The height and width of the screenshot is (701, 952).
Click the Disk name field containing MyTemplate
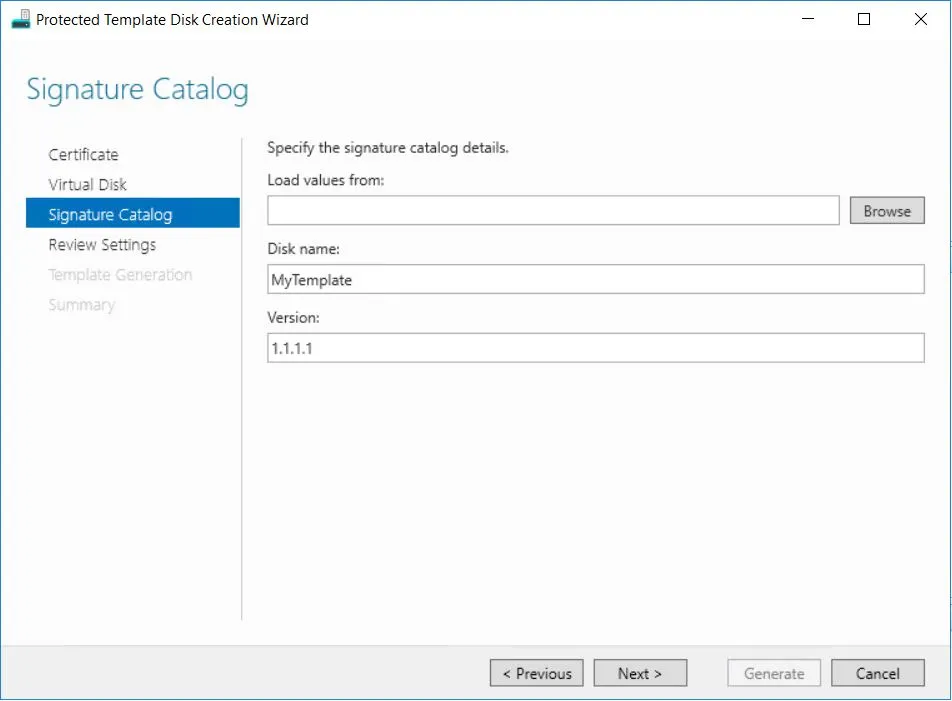coord(595,280)
